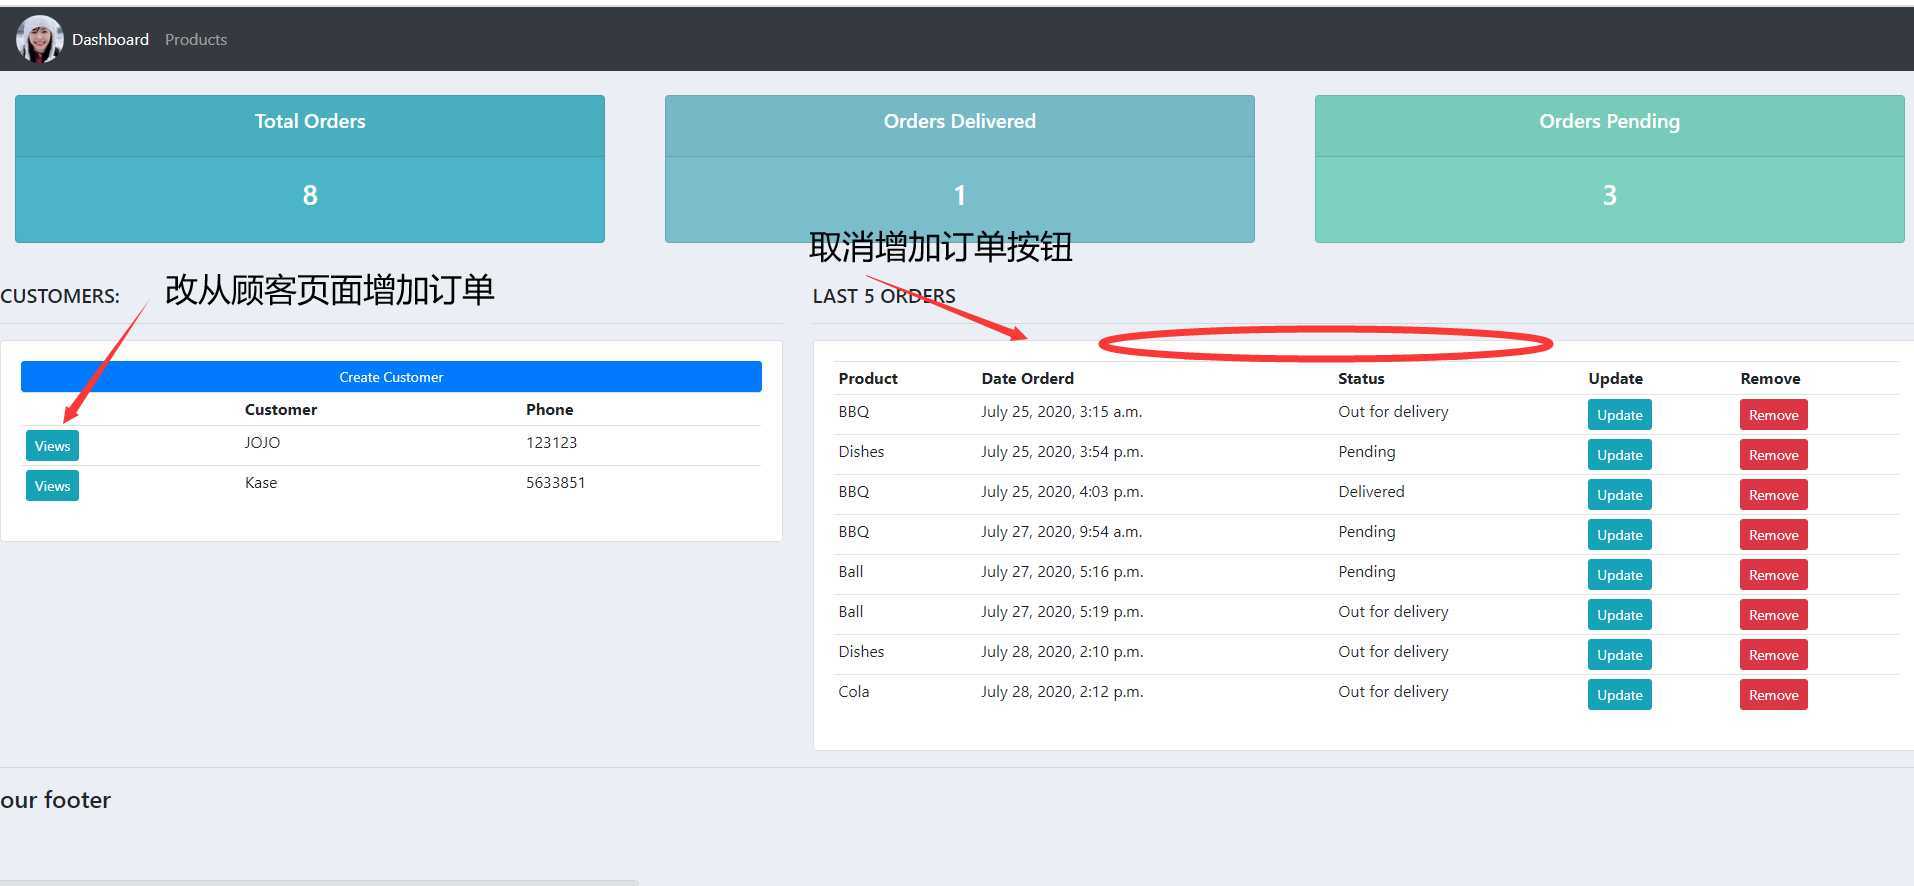Select the date July 25, 2020, 4:03 p.m.
Screen dimensions: 1914x886
coord(1062,491)
